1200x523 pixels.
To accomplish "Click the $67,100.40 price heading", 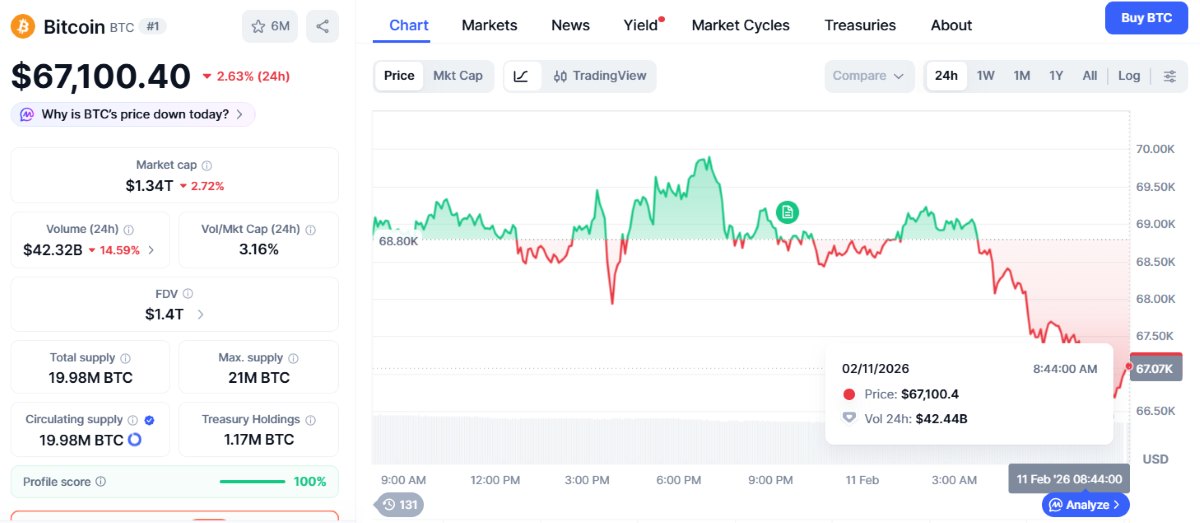I will [101, 76].
